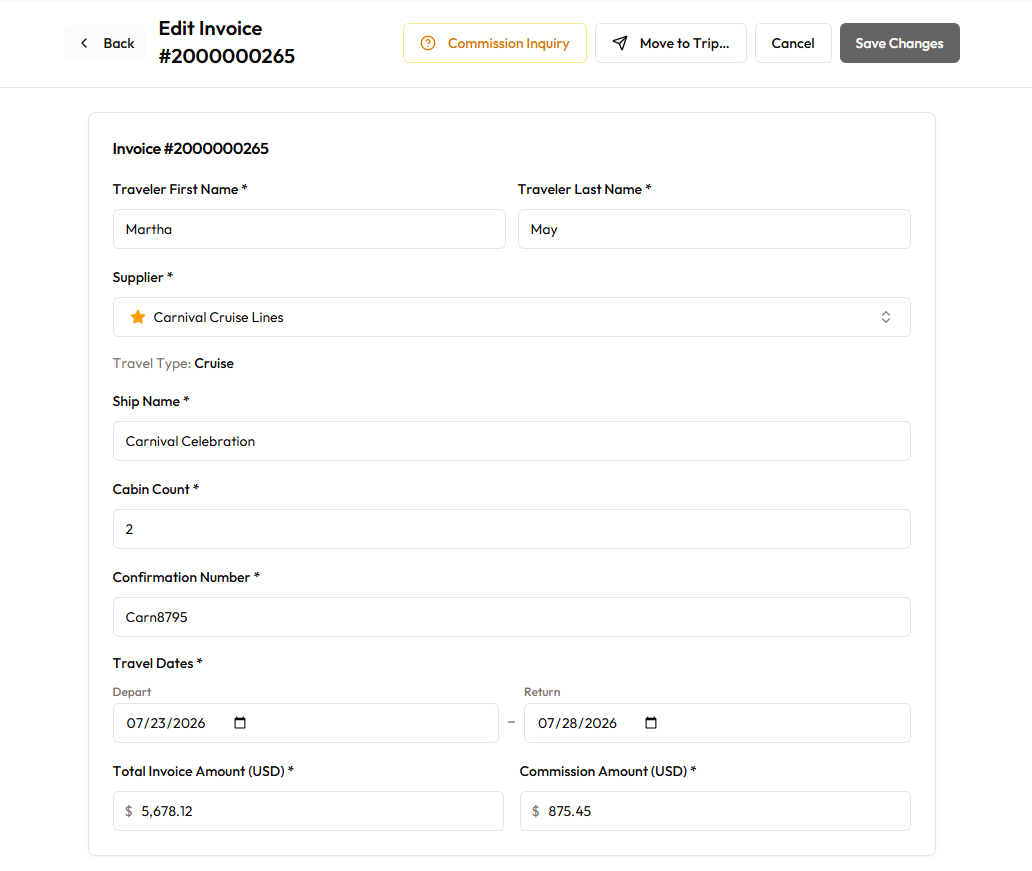Open the Supplier dropdown
This screenshot has height=871, width=1032.
511,317
